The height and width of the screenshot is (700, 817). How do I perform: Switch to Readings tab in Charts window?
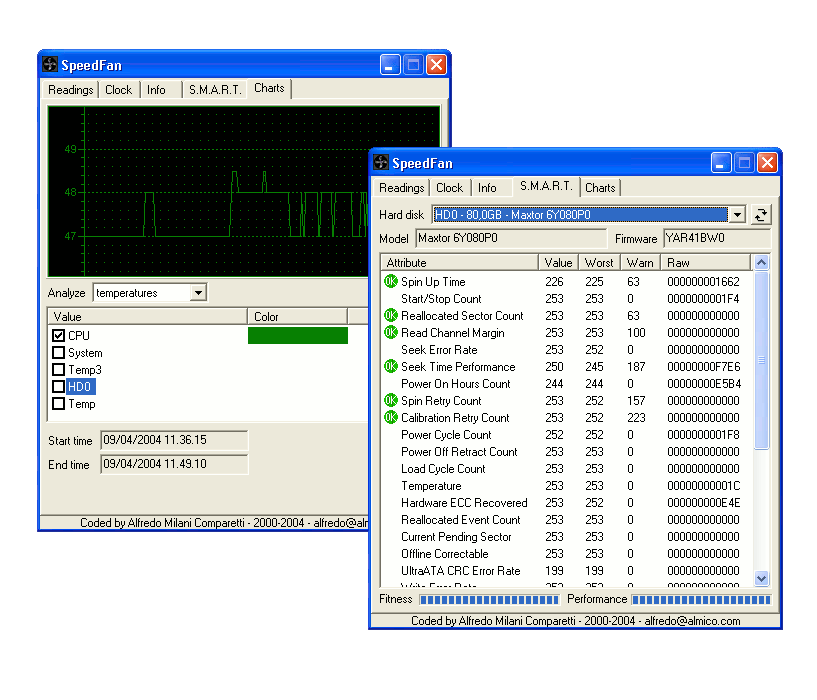click(x=70, y=90)
